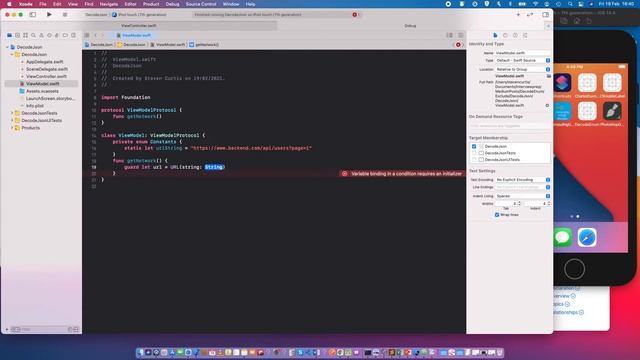
Task: Open the Line Endings dropdown
Action: pos(523,187)
